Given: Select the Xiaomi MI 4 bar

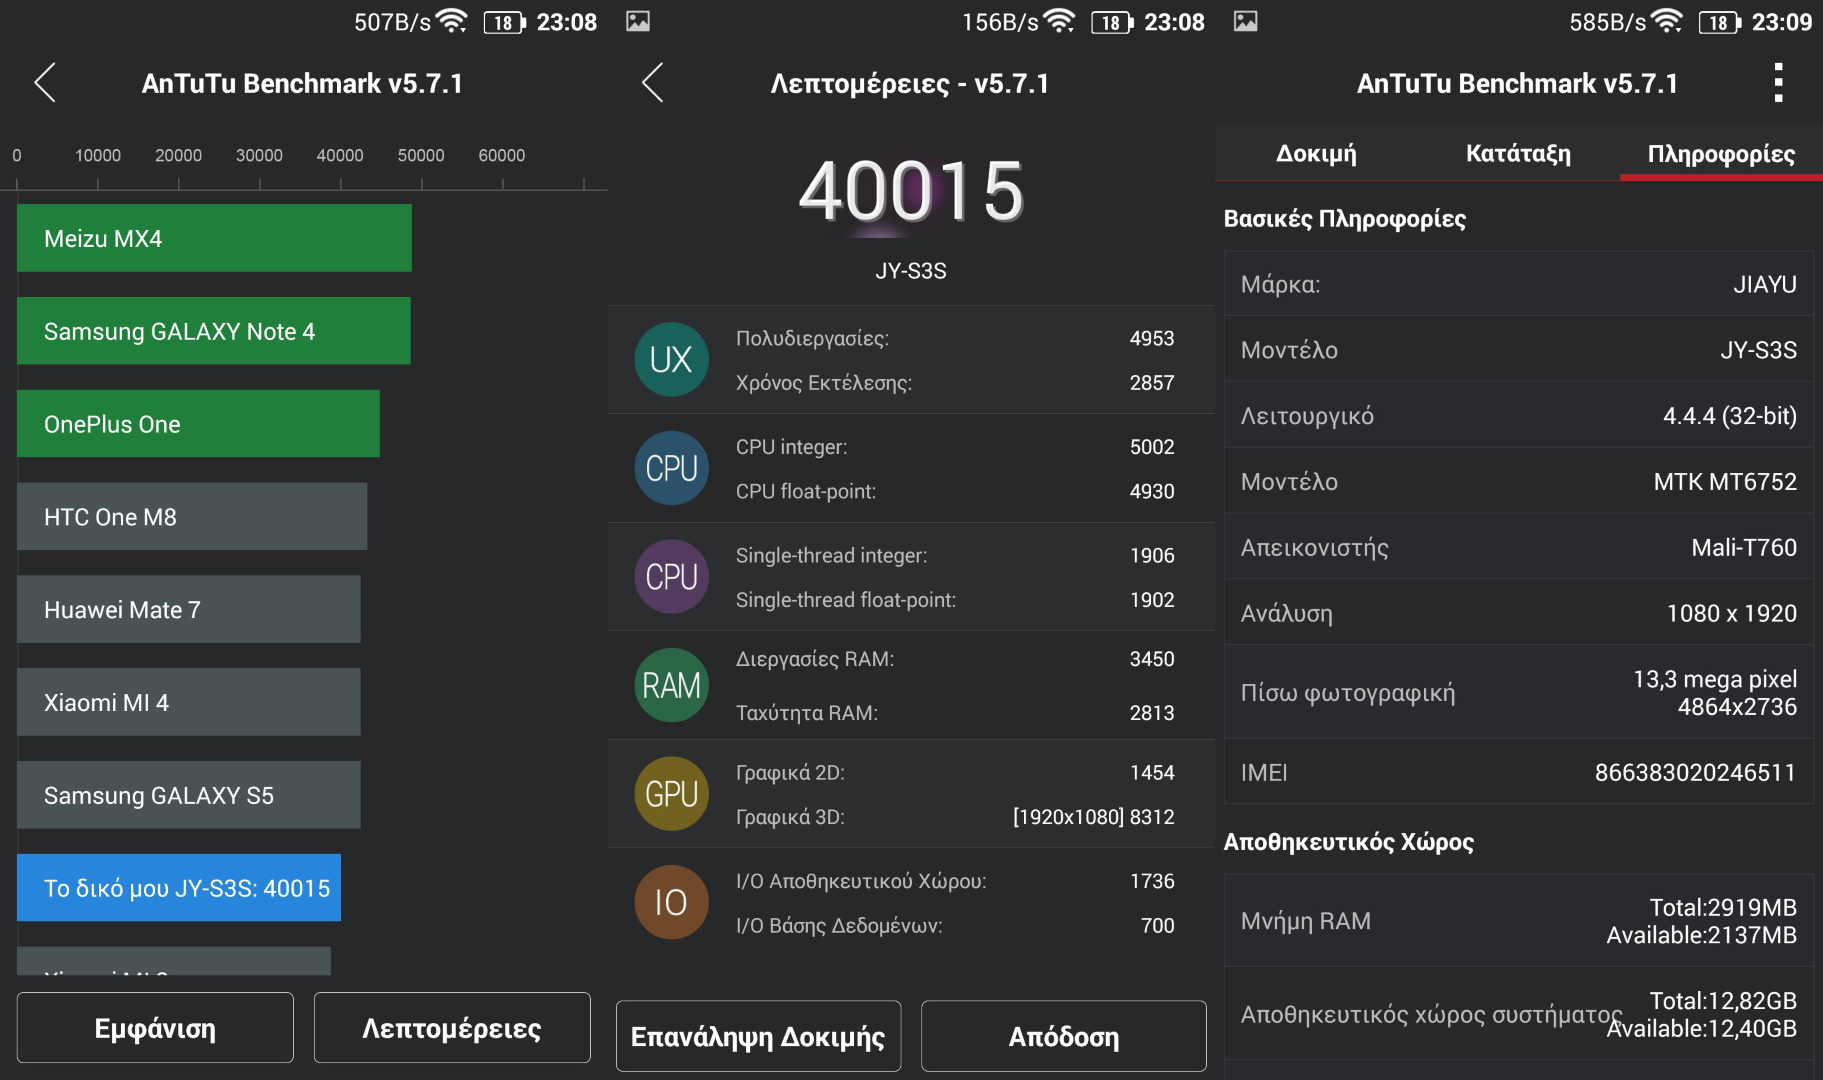Looking at the screenshot, I should coord(189,703).
